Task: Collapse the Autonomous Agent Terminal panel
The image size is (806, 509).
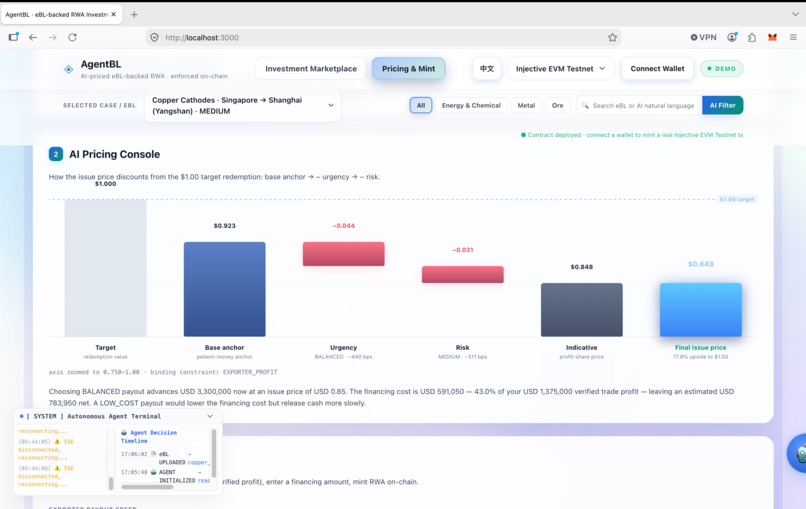Action: tap(210, 416)
